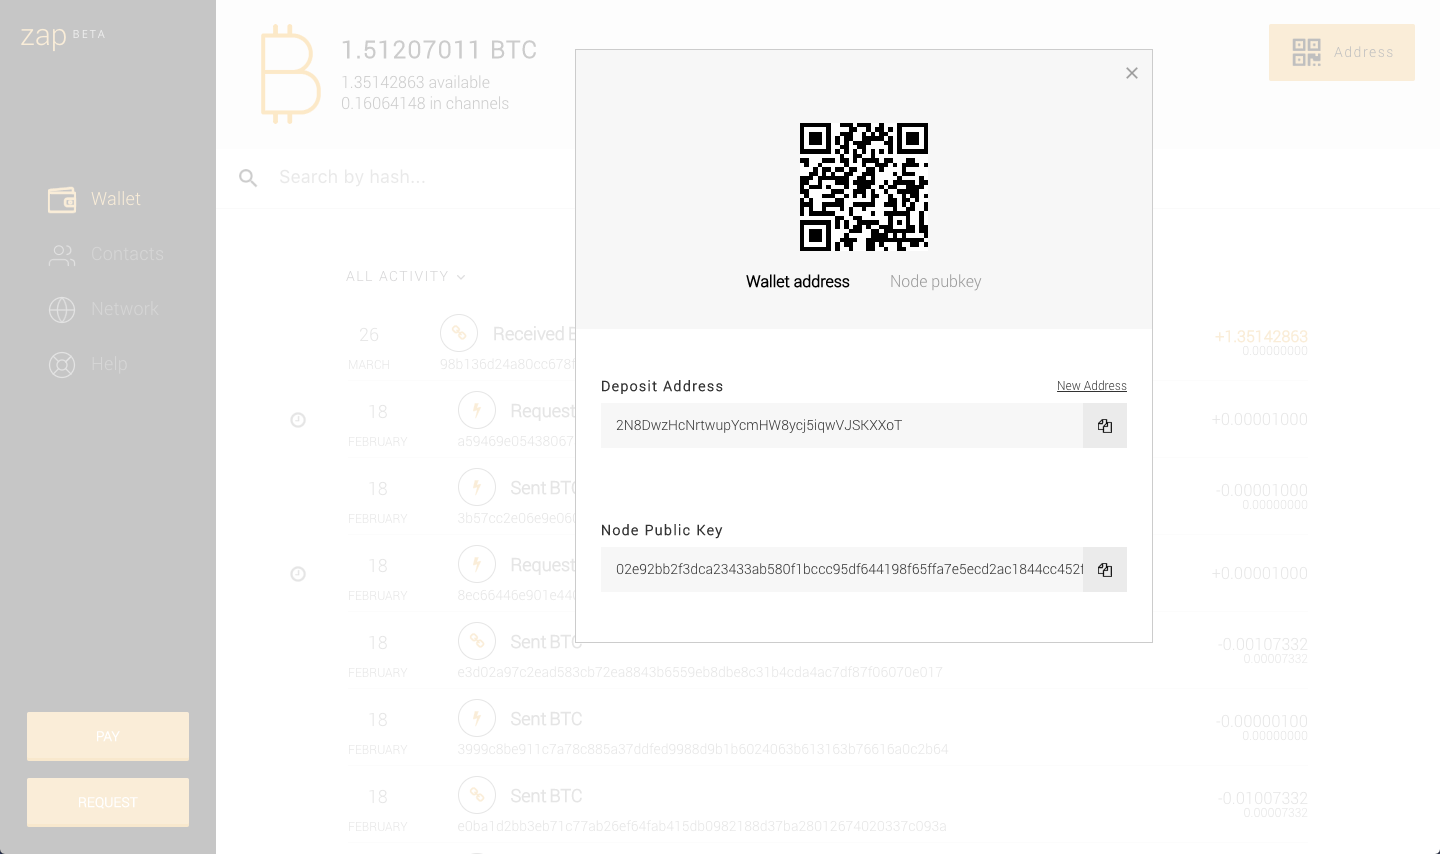Viewport: 1440px width, 854px height.
Task: Switch to the Node pubkey tab
Action: (x=935, y=282)
